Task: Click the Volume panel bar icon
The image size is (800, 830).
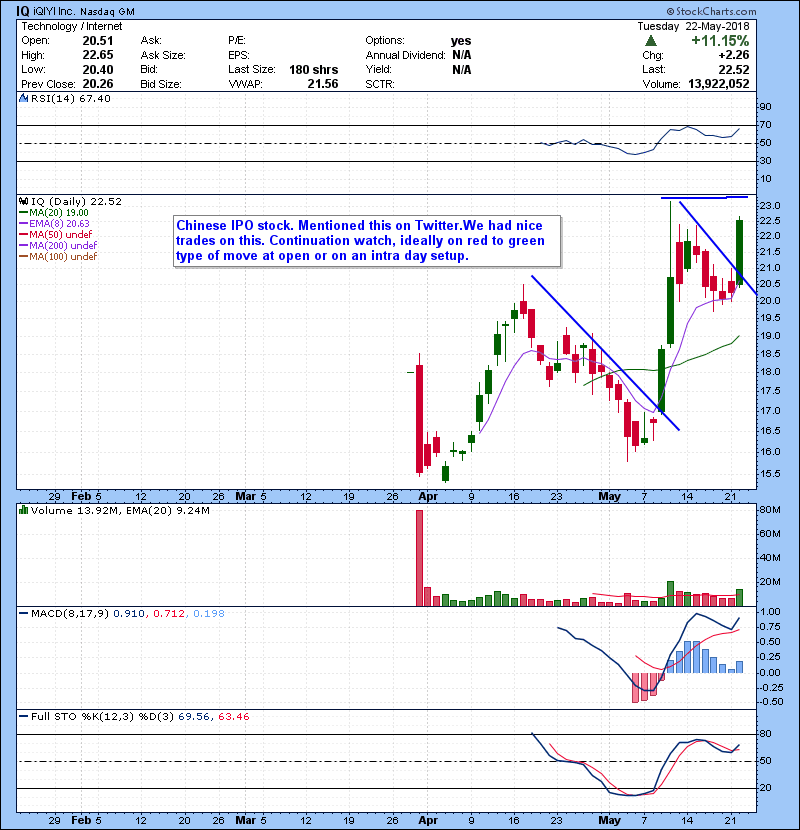Action: tap(23, 511)
